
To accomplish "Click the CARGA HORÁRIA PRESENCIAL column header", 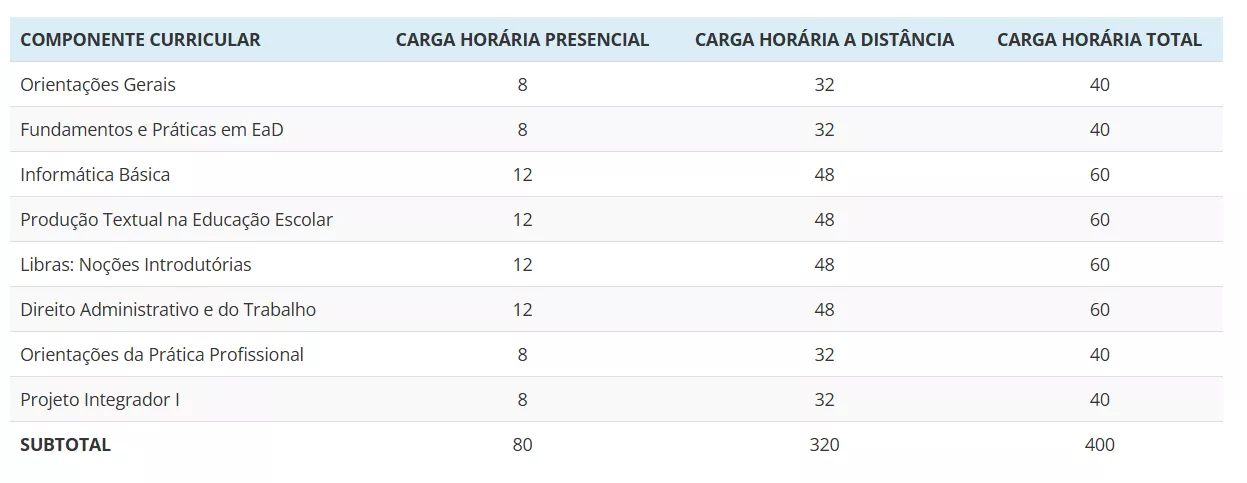I will [522, 40].
